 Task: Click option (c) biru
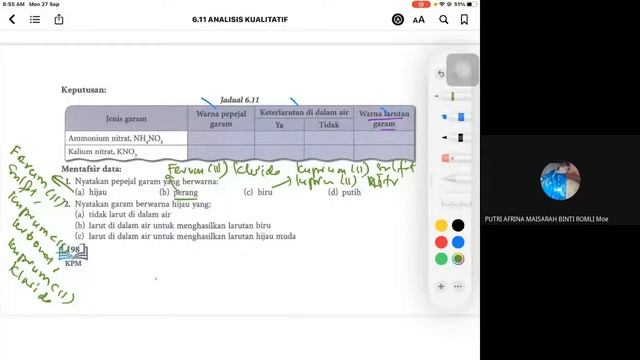click(x=258, y=192)
